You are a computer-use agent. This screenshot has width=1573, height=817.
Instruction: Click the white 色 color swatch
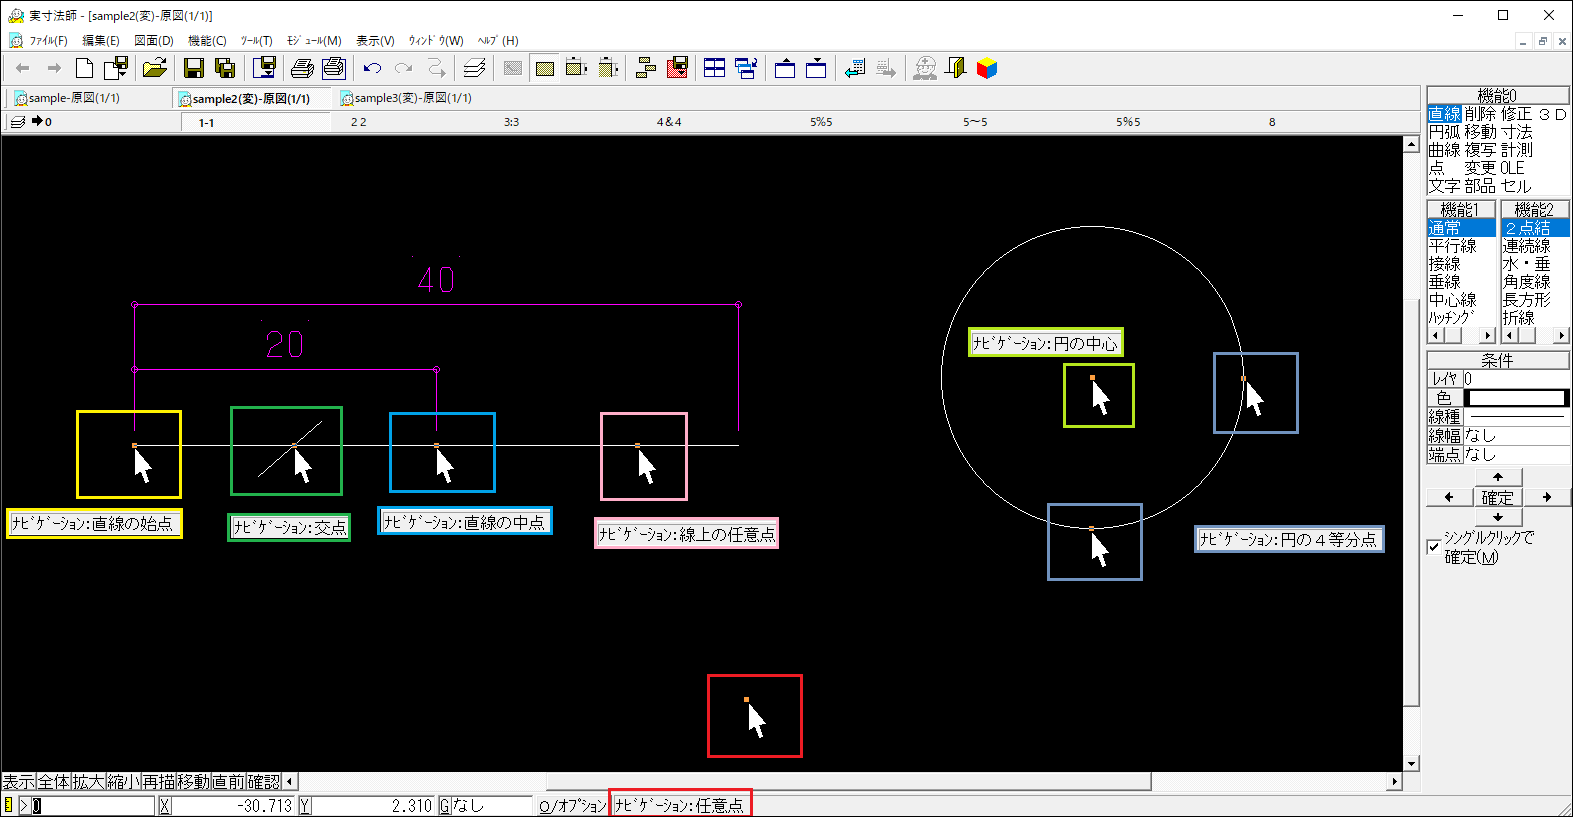(1516, 398)
